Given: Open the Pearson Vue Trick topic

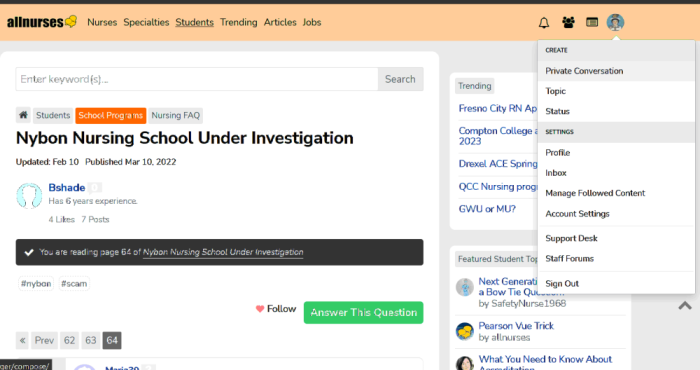Looking at the screenshot, I should 516,326.
